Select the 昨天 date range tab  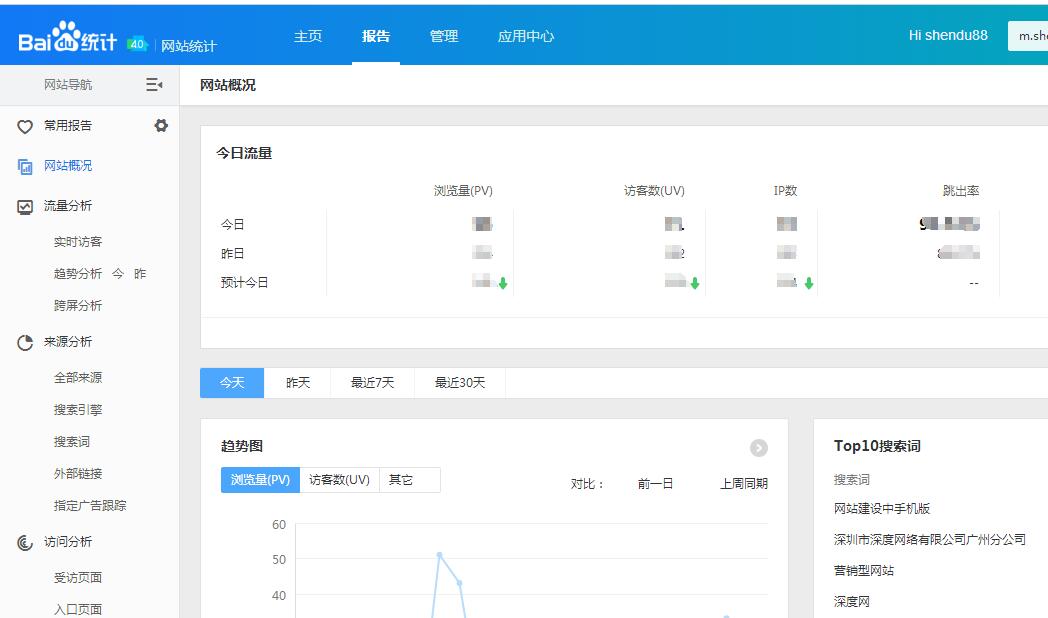[297, 382]
